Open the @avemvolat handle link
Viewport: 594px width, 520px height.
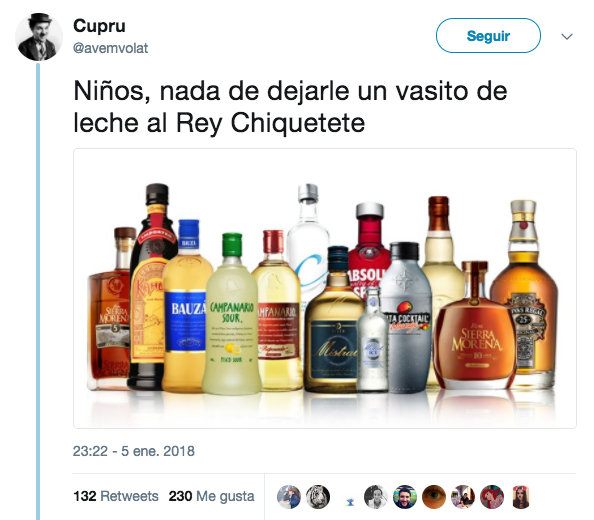coord(110,48)
